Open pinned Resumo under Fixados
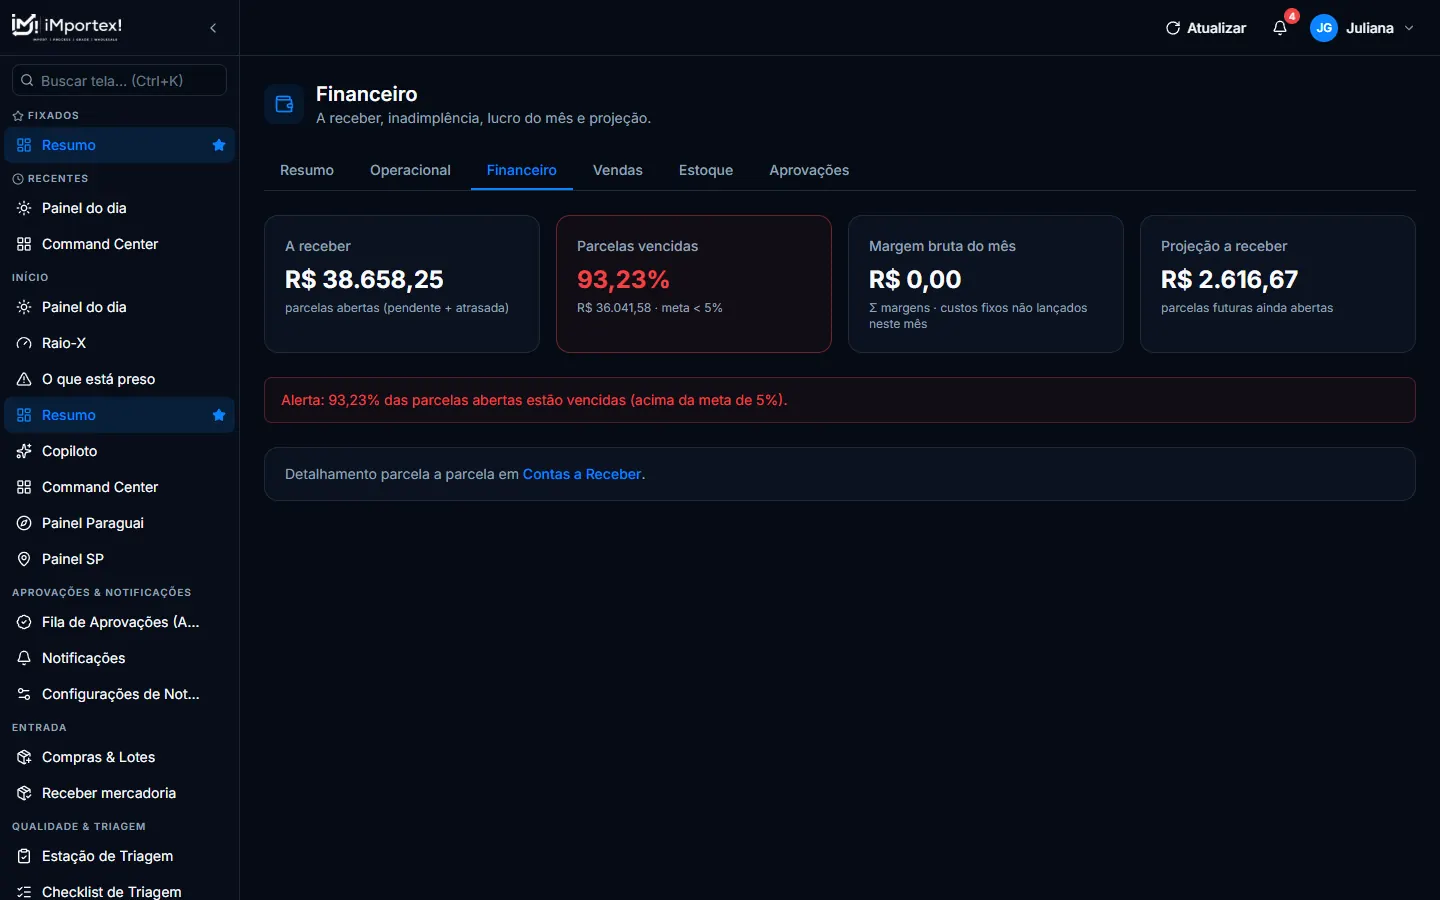 (x=119, y=145)
